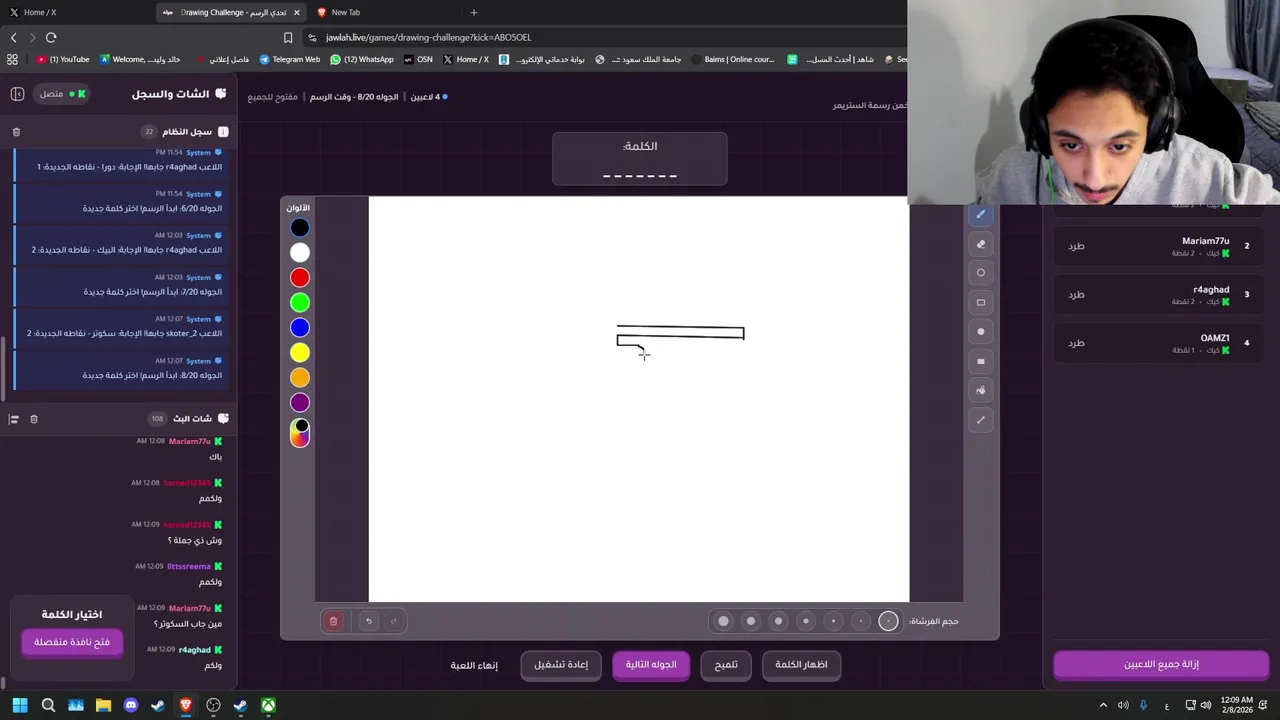Pick the red color swatch
The width and height of the screenshot is (1280, 720).
[x=300, y=278]
